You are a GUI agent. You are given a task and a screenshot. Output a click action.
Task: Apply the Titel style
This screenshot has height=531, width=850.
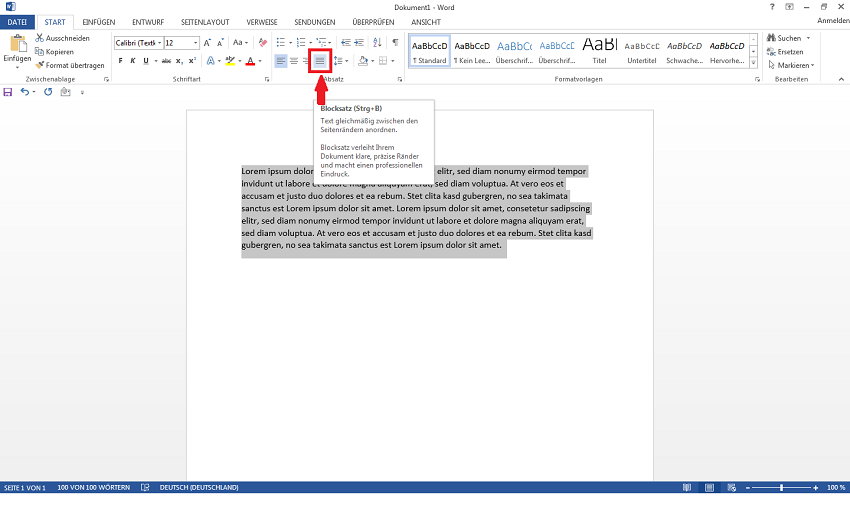pyautogui.click(x=600, y=51)
